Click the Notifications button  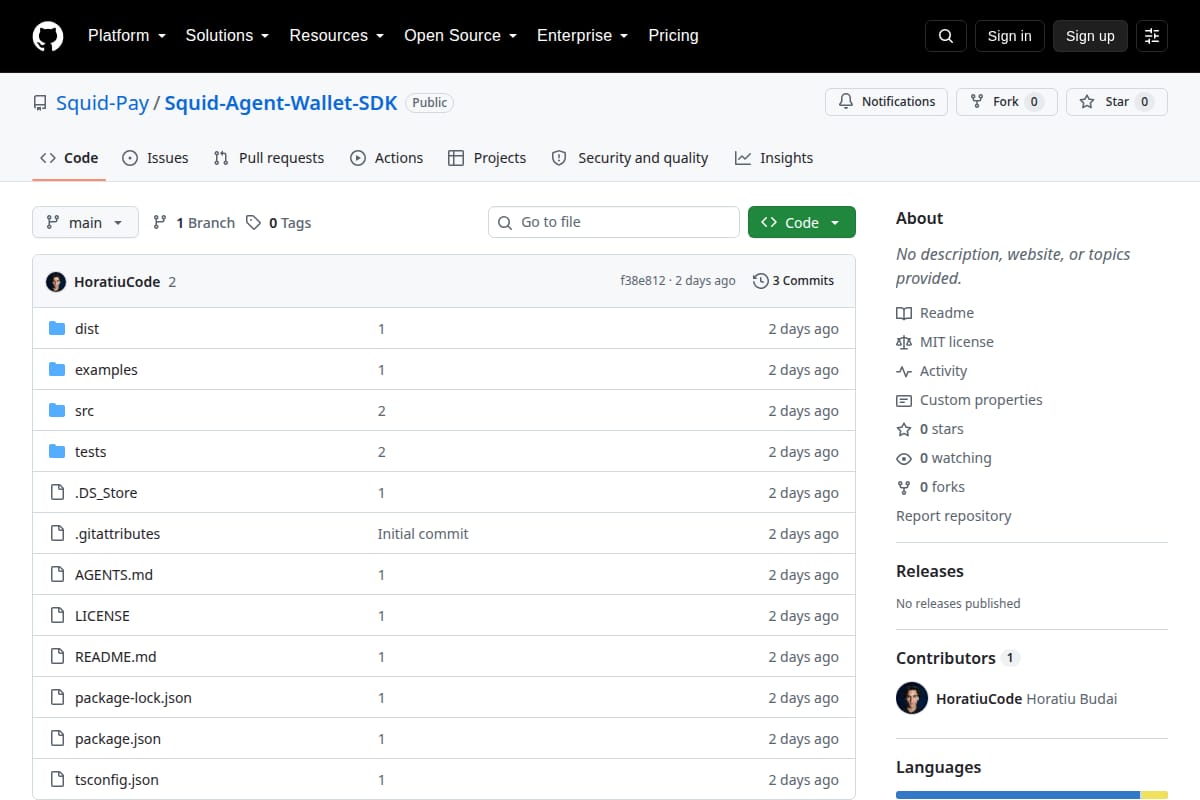[886, 102]
